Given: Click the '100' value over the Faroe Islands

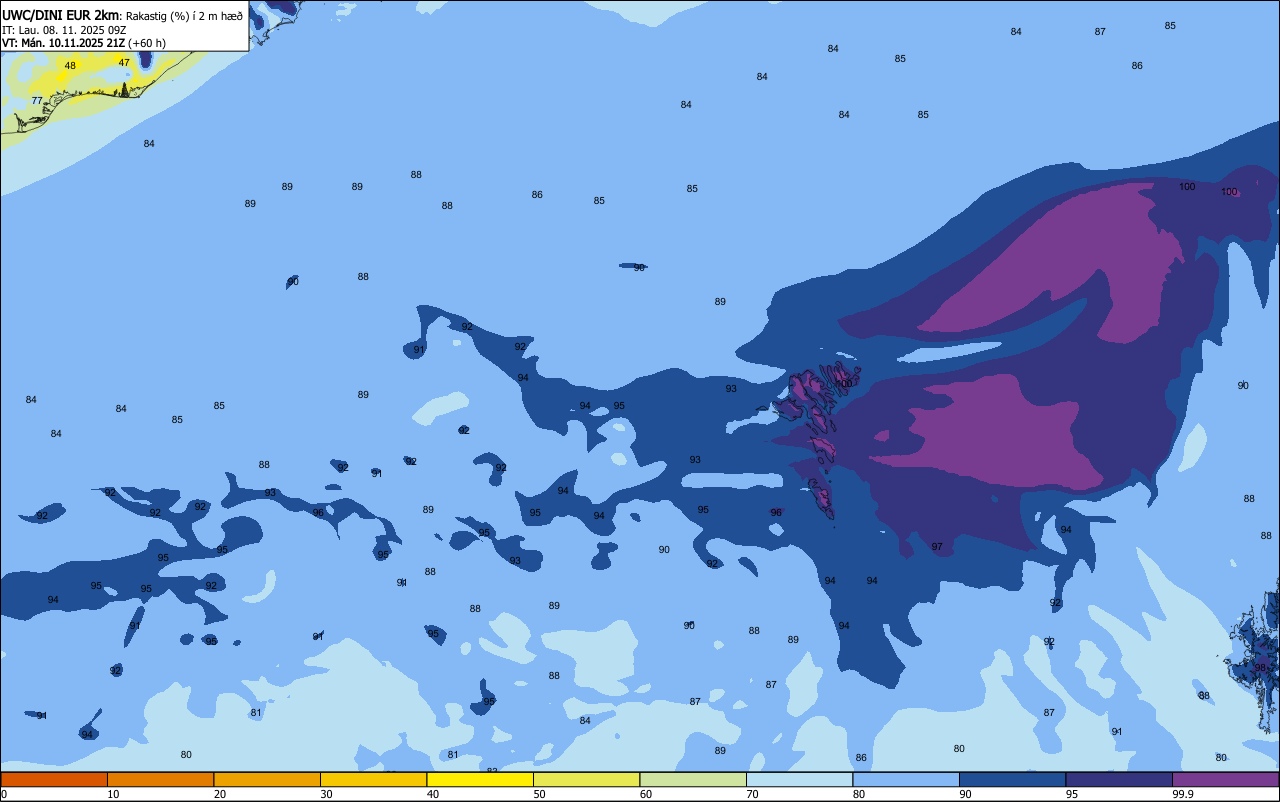Looking at the screenshot, I should coord(845,383).
